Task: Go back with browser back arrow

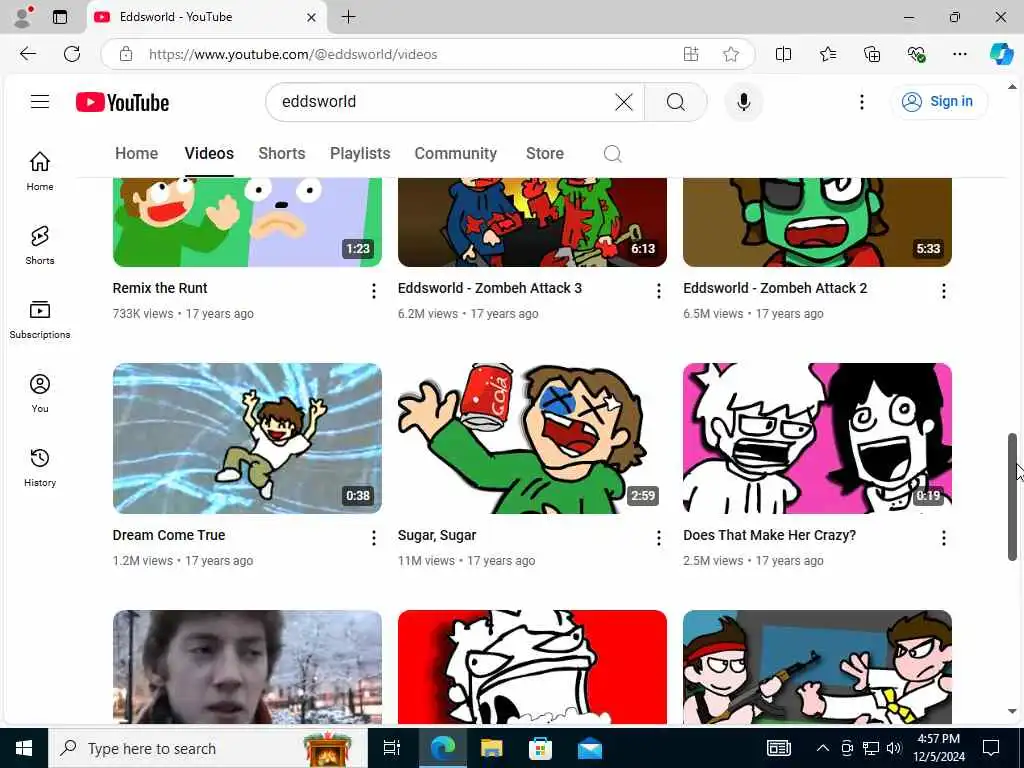Action: coord(28,54)
